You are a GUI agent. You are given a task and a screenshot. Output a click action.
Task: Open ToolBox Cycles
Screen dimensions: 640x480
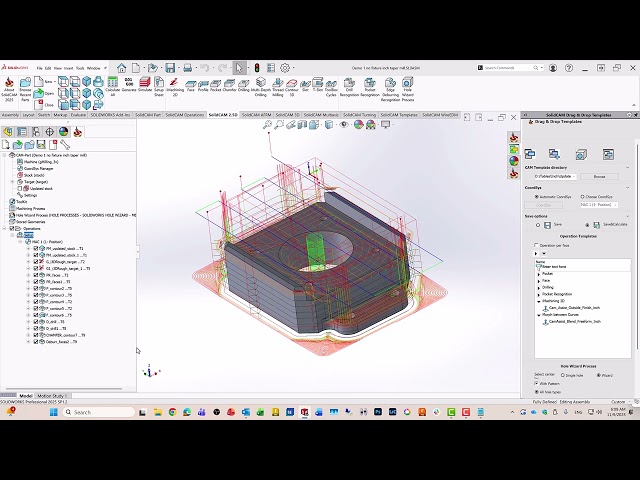(x=331, y=88)
